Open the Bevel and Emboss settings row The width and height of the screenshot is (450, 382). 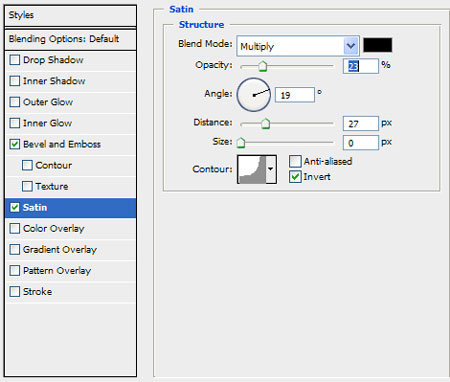pyautogui.click(x=70, y=144)
